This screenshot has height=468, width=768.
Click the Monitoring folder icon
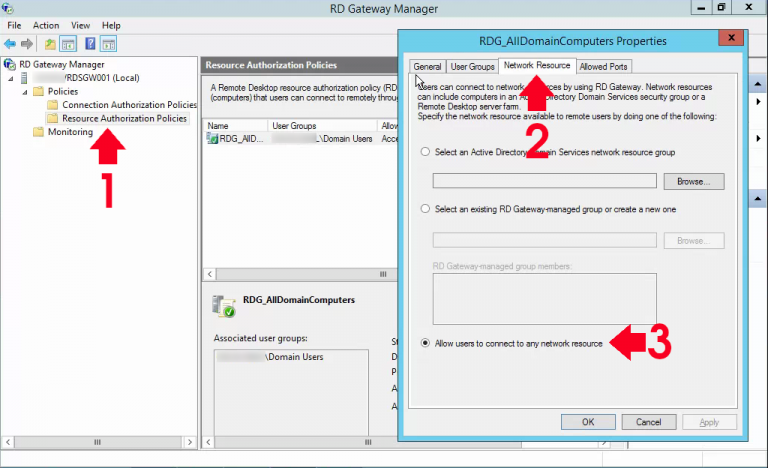[38, 132]
